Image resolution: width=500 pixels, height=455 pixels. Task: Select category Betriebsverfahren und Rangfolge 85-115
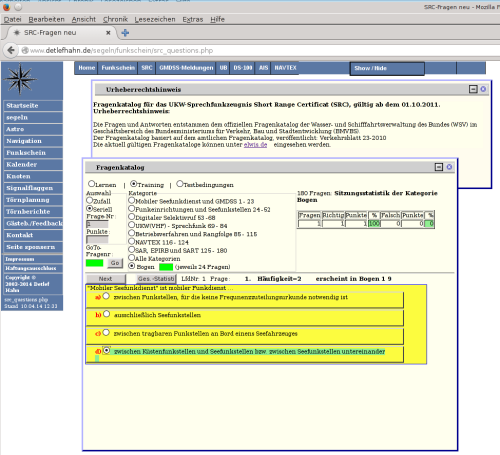[132, 233]
